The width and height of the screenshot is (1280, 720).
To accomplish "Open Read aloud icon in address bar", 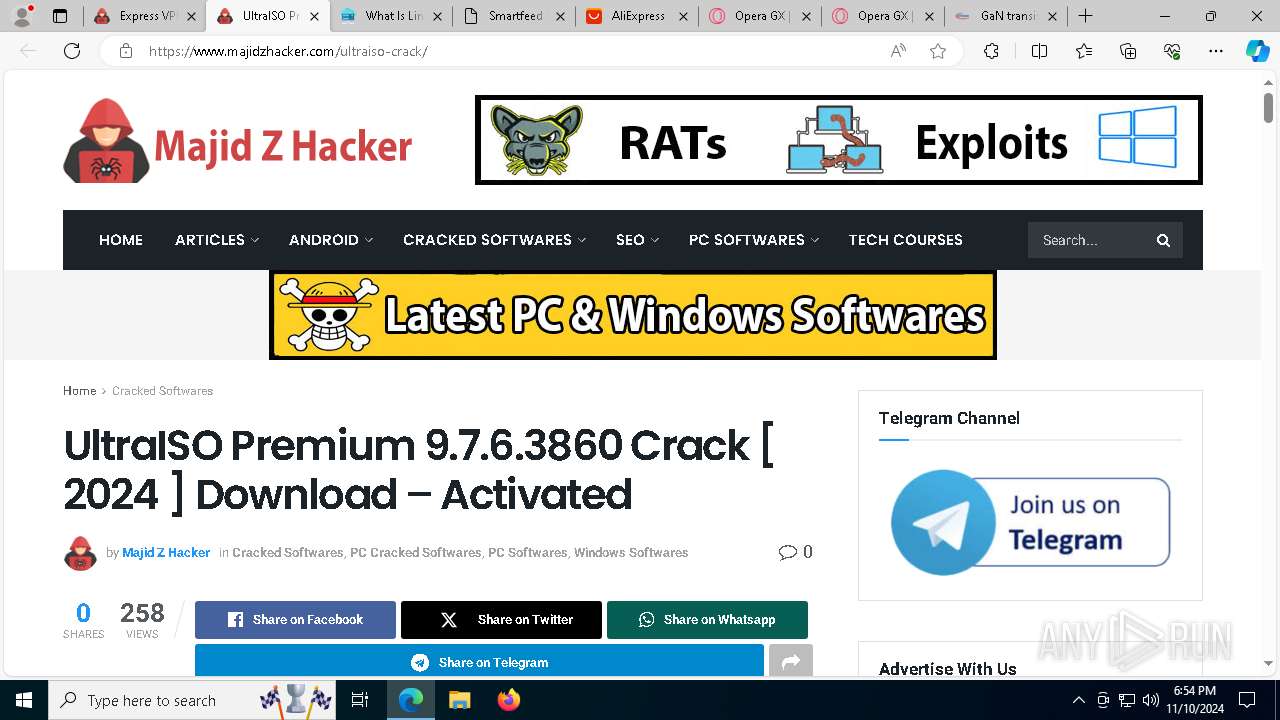I will (x=898, y=51).
